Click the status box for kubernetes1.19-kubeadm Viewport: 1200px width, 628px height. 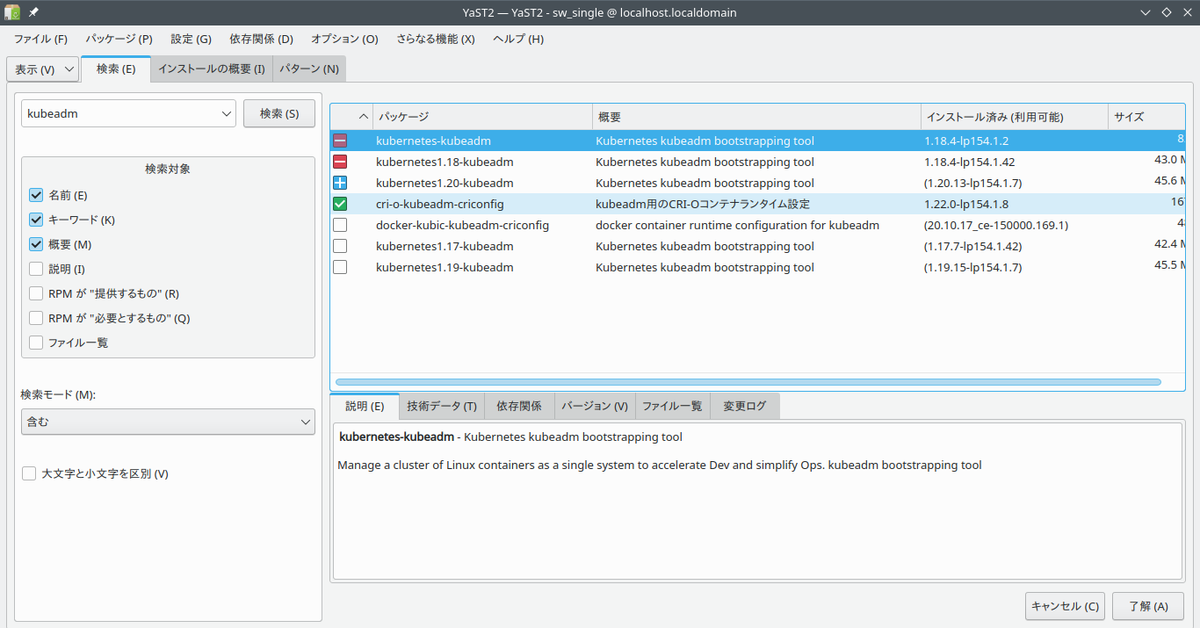[340, 267]
